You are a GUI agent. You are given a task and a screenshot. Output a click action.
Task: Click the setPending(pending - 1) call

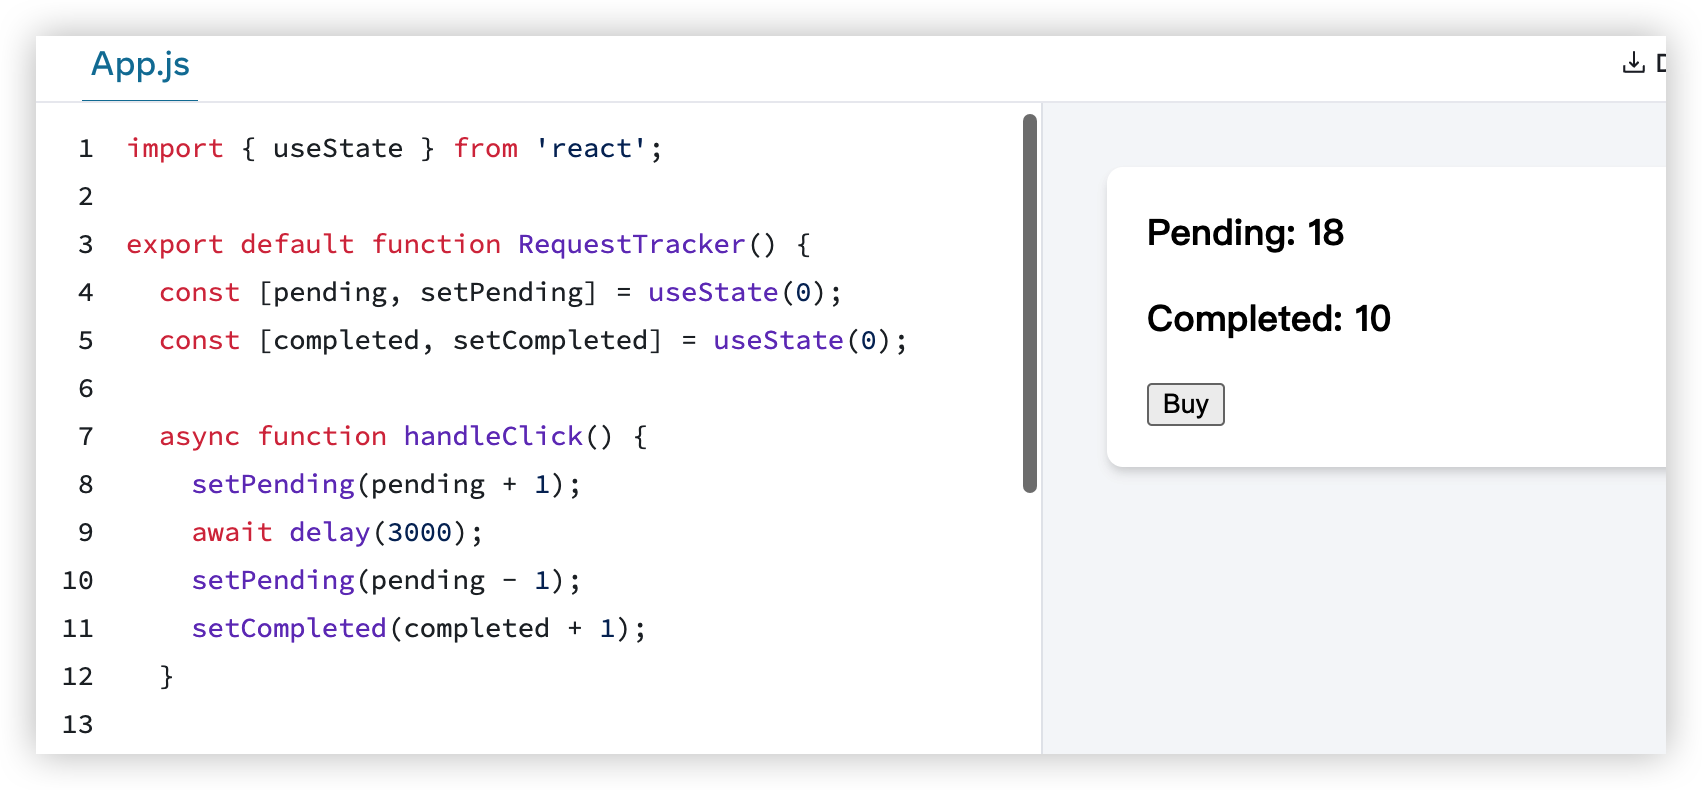pyautogui.click(x=385, y=581)
